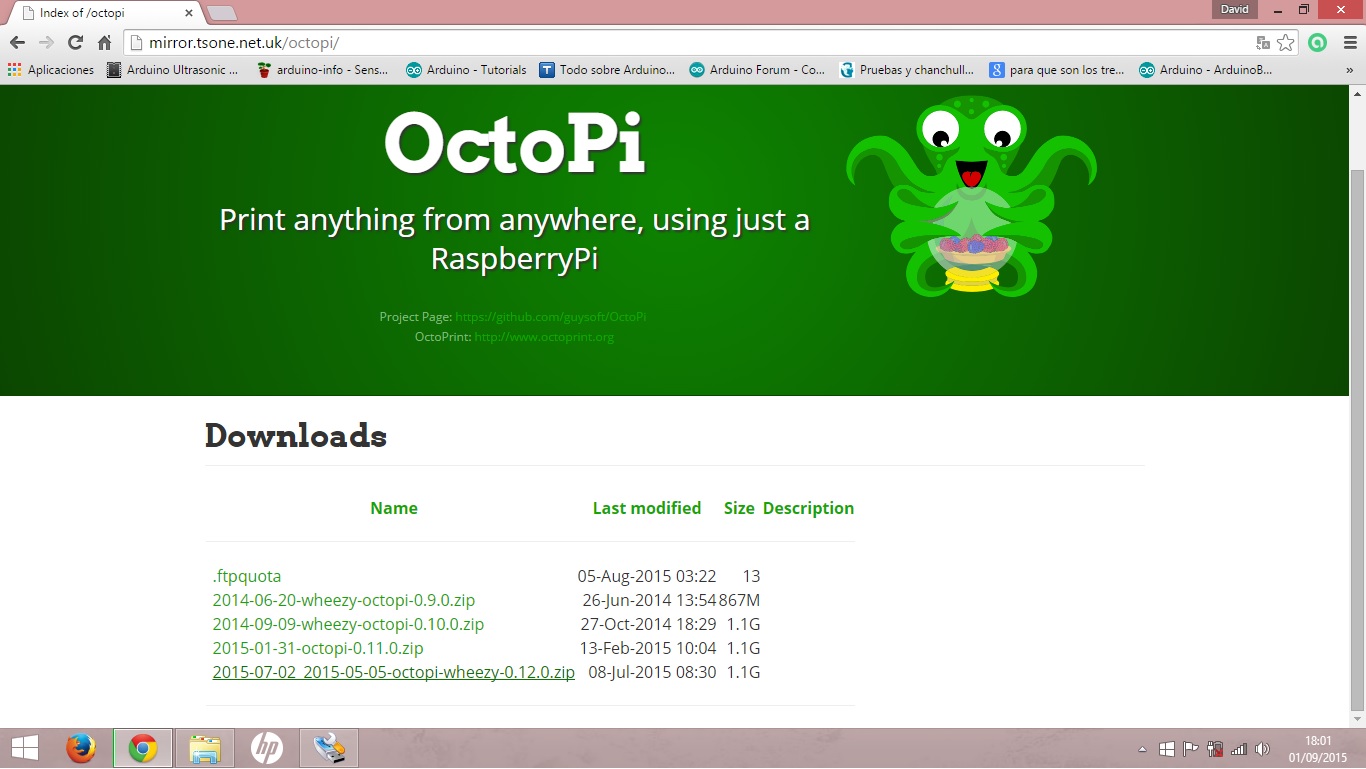Open the www.octoprint.org link
Viewport: 1366px width, 769px height.
click(x=544, y=337)
